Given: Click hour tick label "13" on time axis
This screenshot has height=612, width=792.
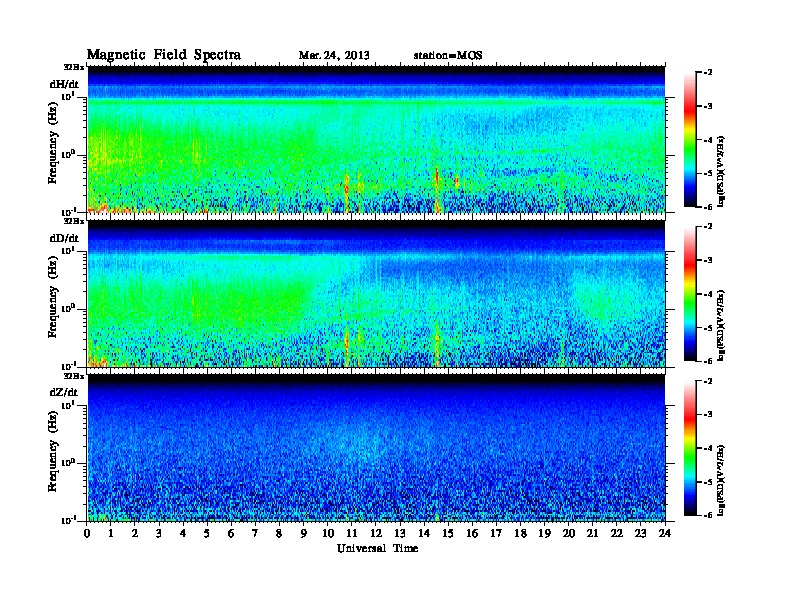Looking at the screenshot, I should coord(400,533).
